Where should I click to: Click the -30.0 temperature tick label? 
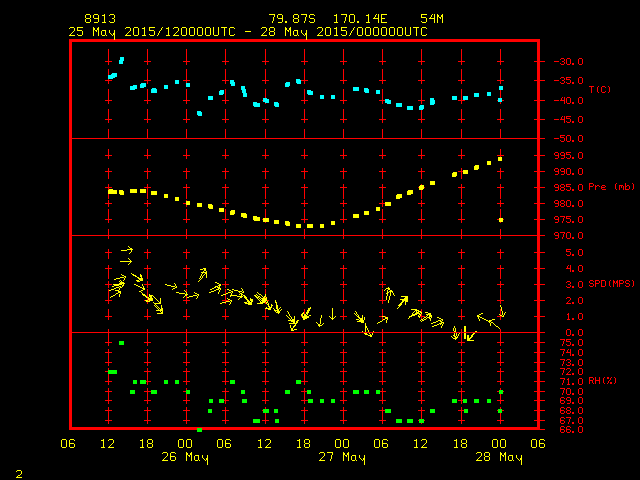[569, 62]
